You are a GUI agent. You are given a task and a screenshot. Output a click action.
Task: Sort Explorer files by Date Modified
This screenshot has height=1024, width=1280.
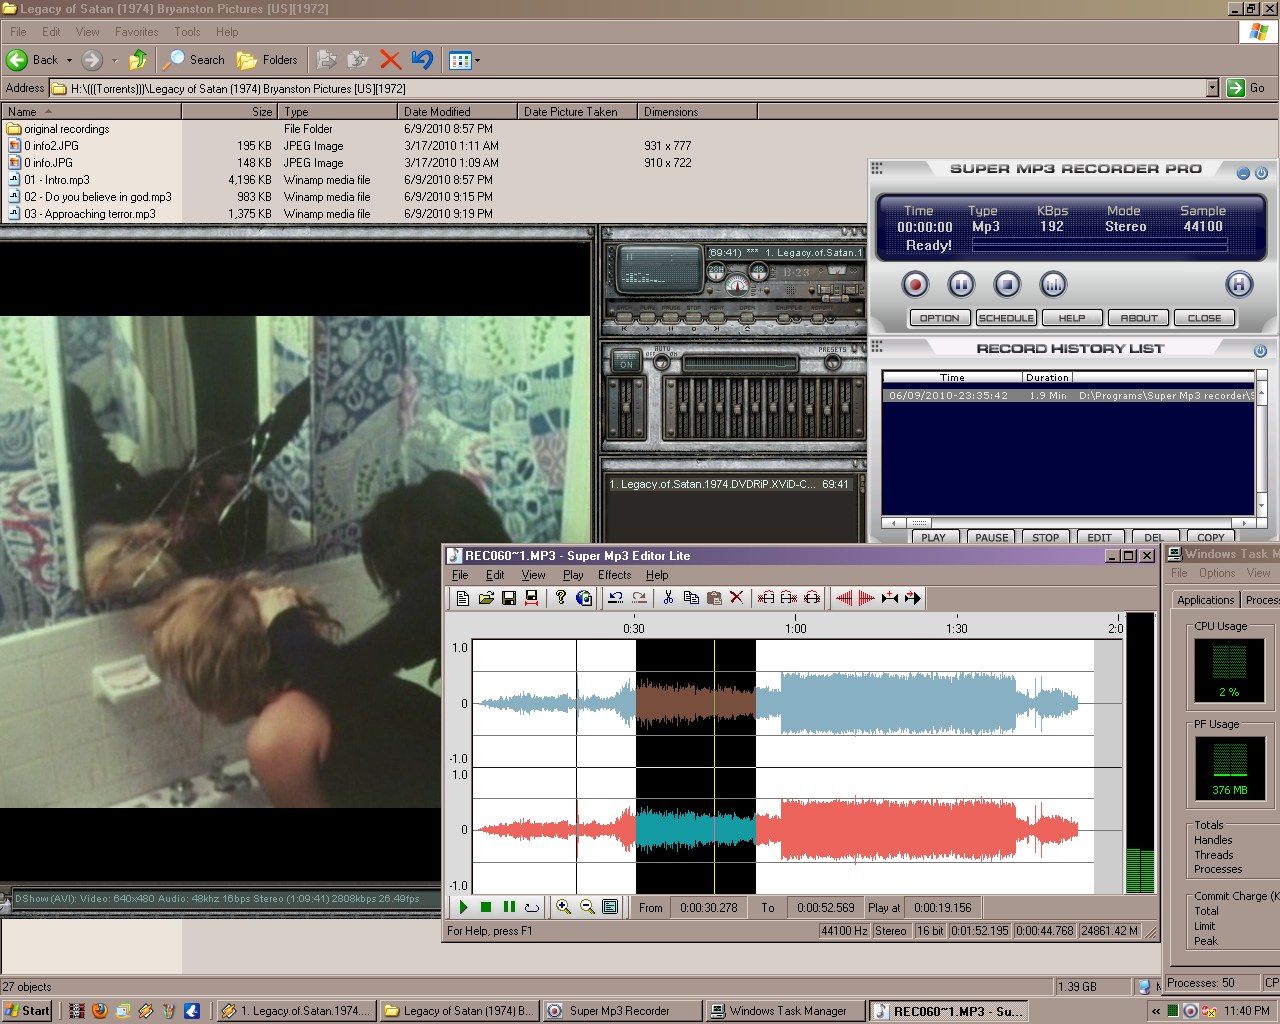457,111
